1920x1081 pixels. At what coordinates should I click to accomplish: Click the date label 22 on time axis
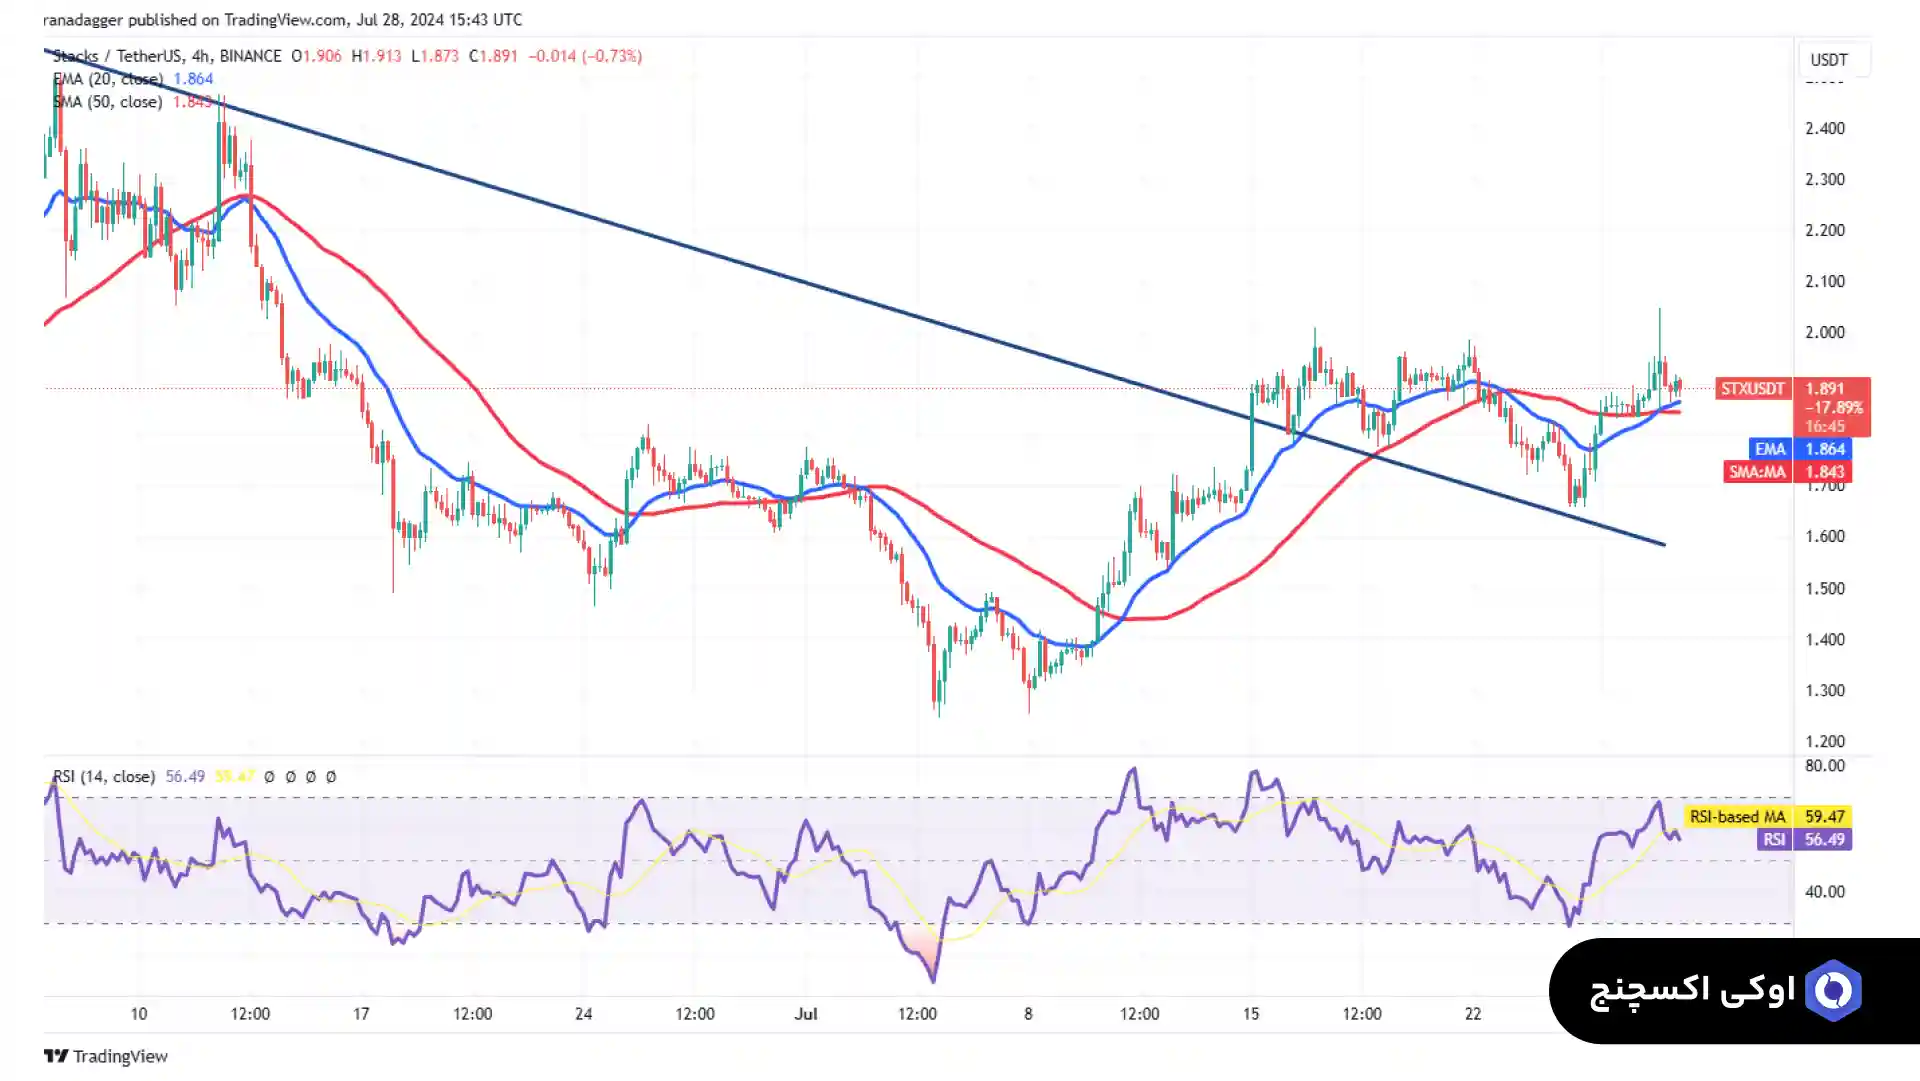[x=1473, y=1014]
